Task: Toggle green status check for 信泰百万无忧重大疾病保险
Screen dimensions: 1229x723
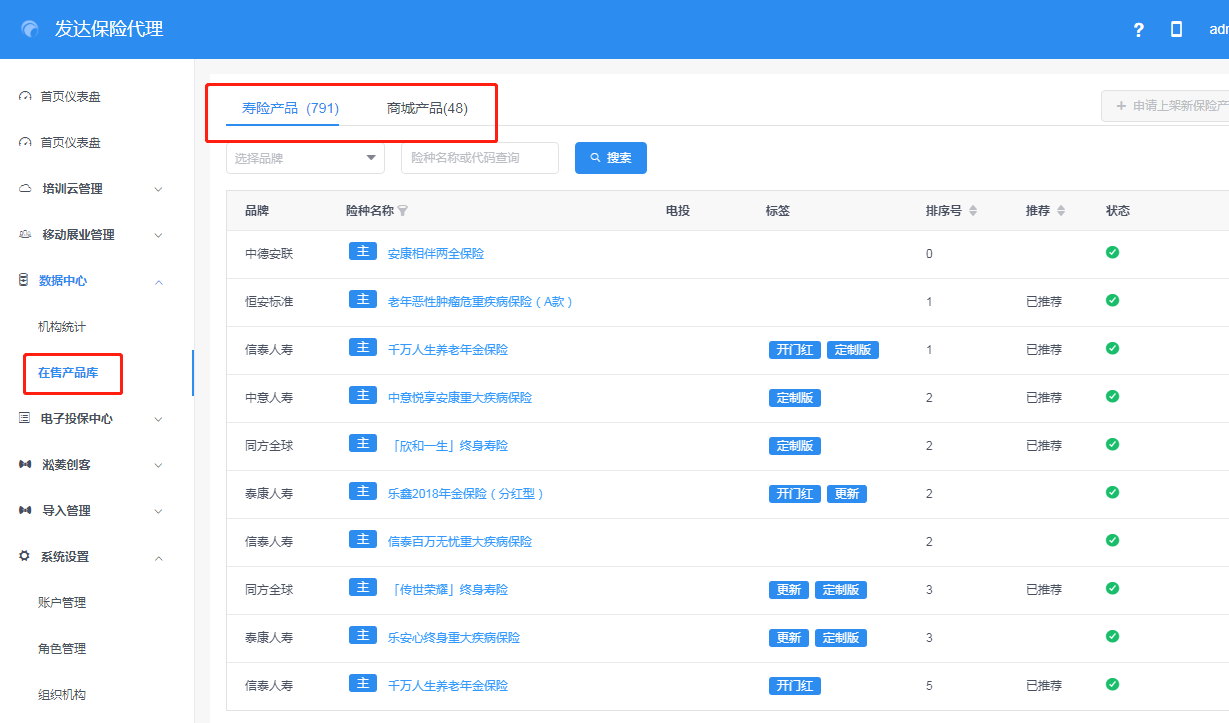Action: tap(1112, 541)
